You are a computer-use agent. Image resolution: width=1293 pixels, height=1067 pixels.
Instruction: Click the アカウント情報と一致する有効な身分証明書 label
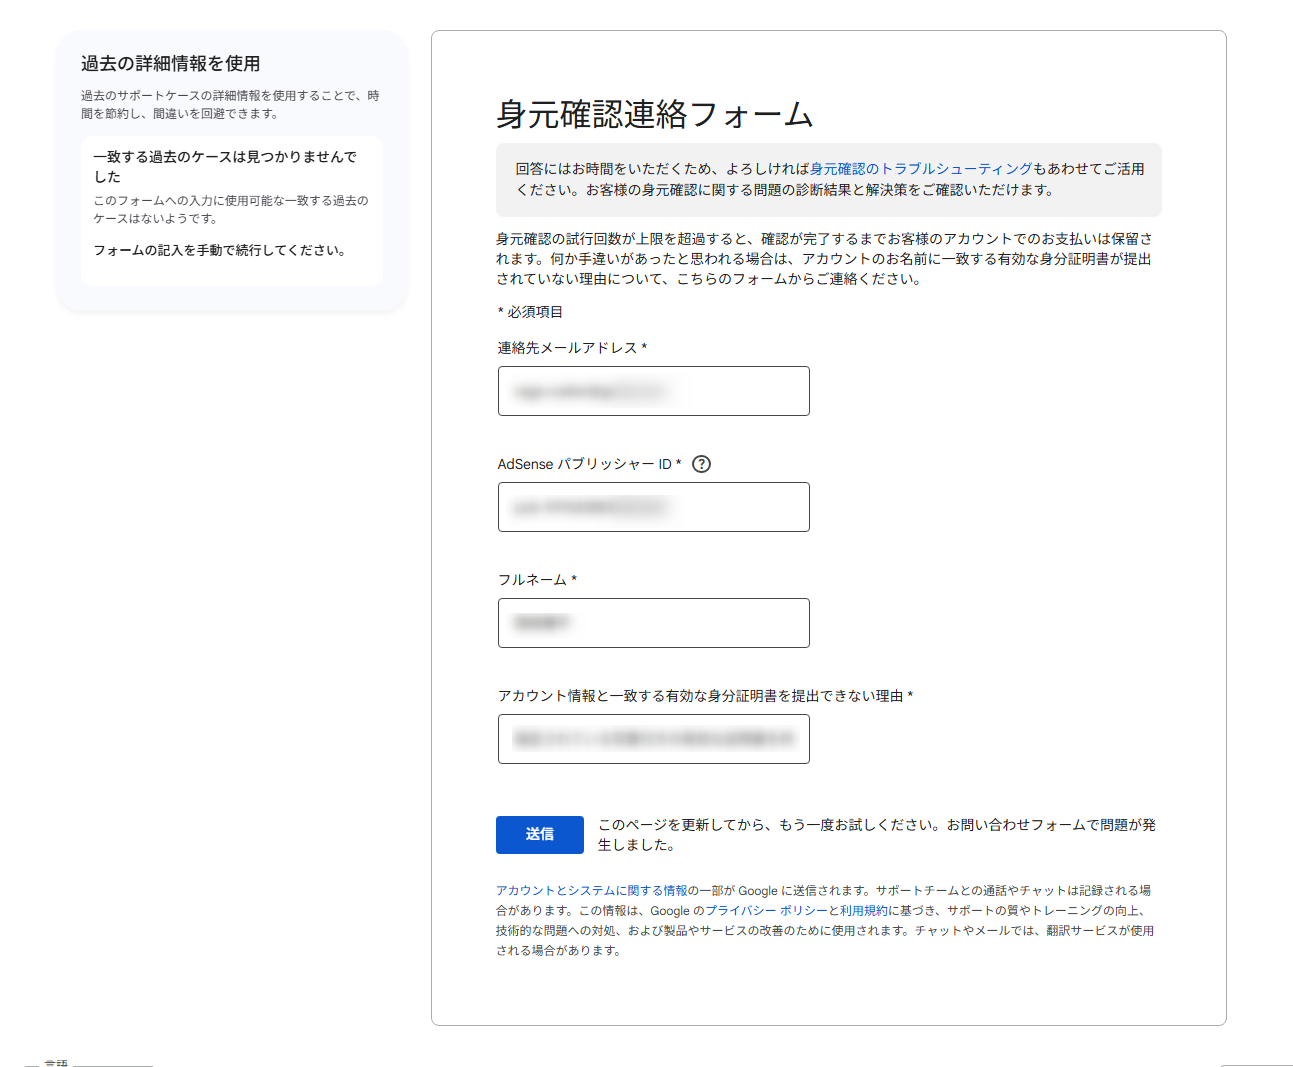[x=705, y=696]
